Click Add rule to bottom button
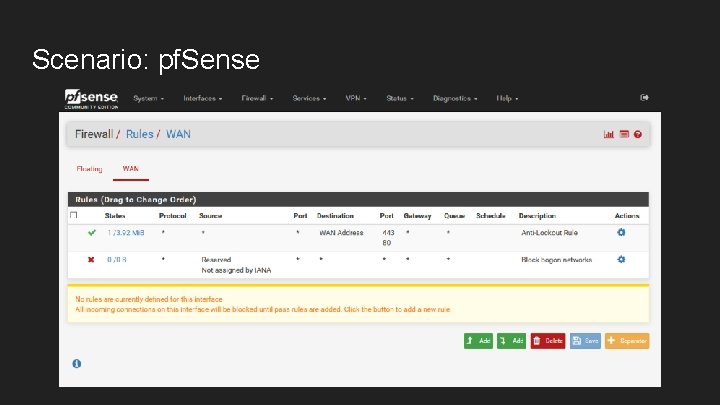Viewport: 720px width, 405px height. 511,341
